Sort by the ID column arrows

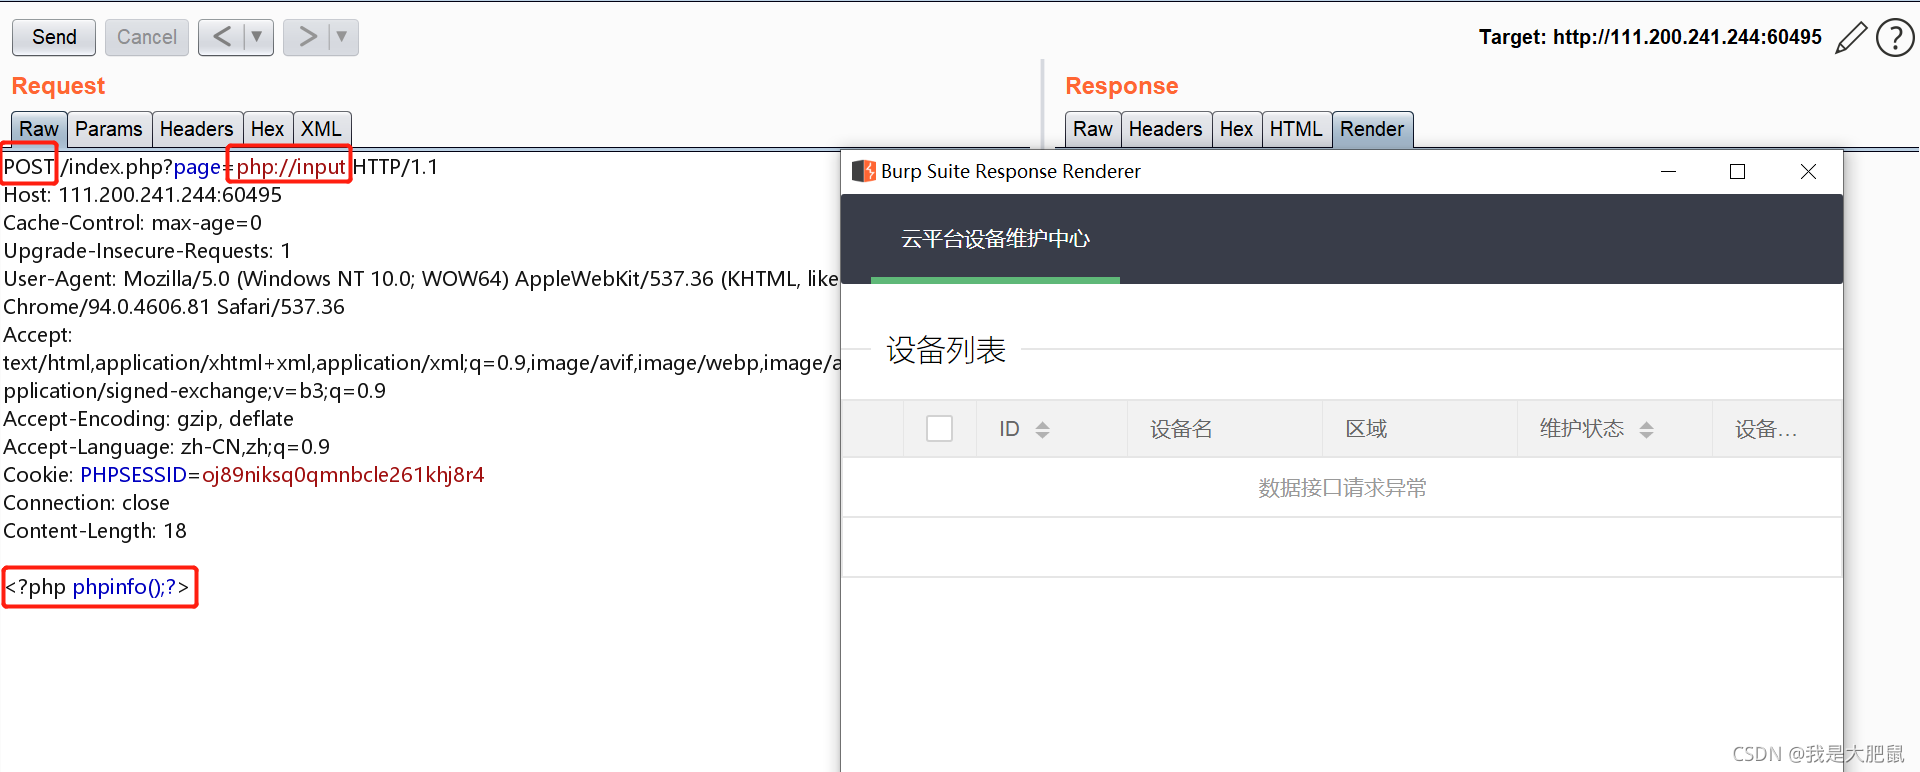[1042, 429]
